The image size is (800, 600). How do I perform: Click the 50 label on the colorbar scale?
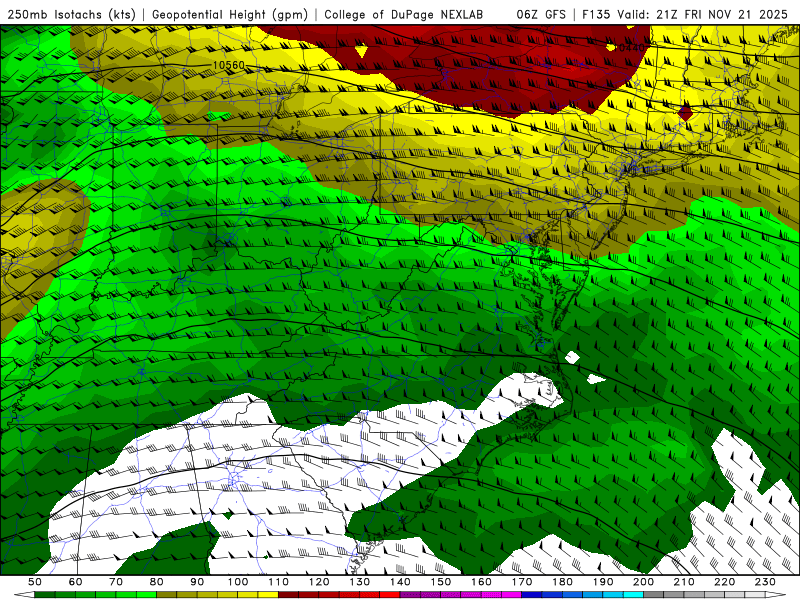point(35,582)
